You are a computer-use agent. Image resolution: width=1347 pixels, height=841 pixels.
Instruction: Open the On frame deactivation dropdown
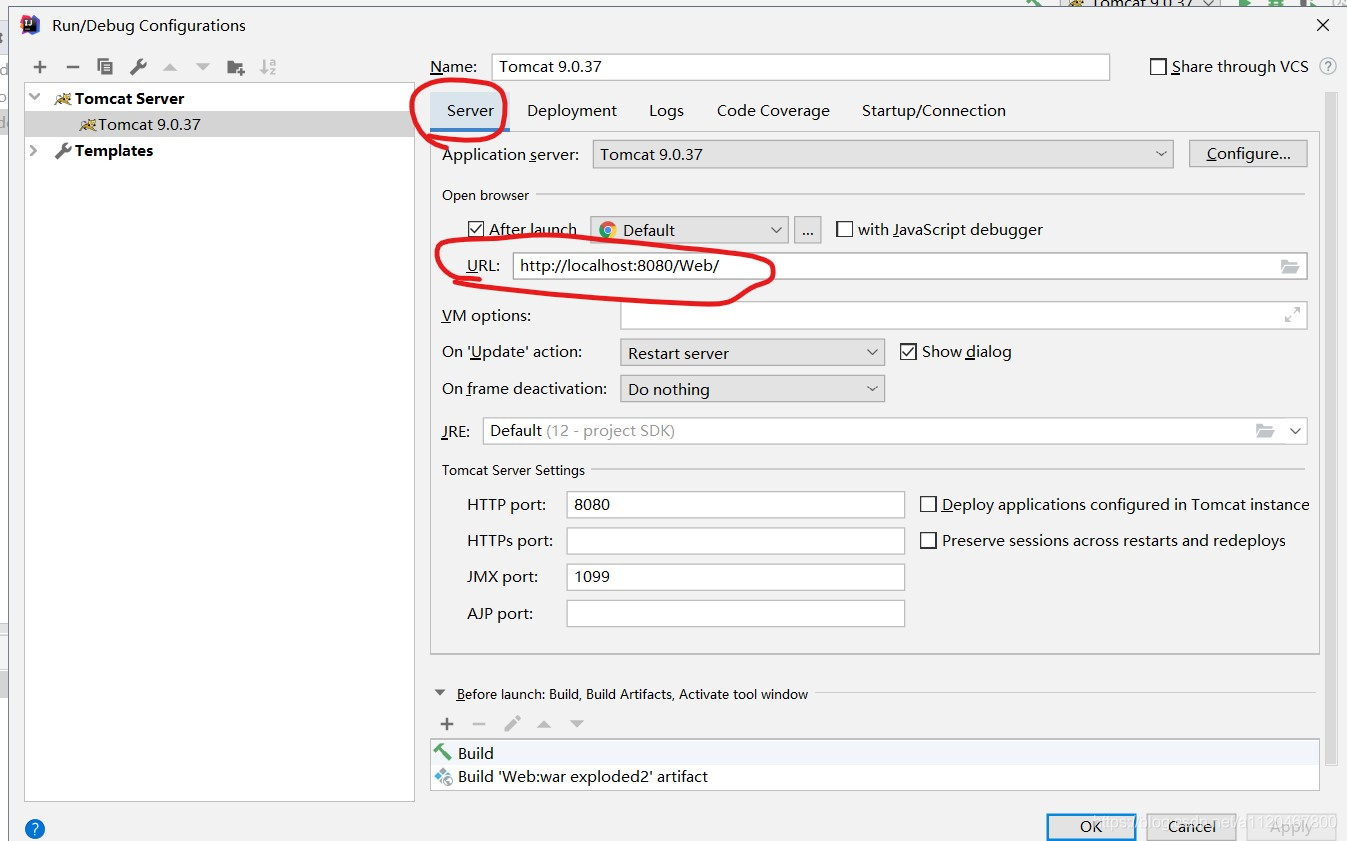pyautogui.click(x=752, y=389)
